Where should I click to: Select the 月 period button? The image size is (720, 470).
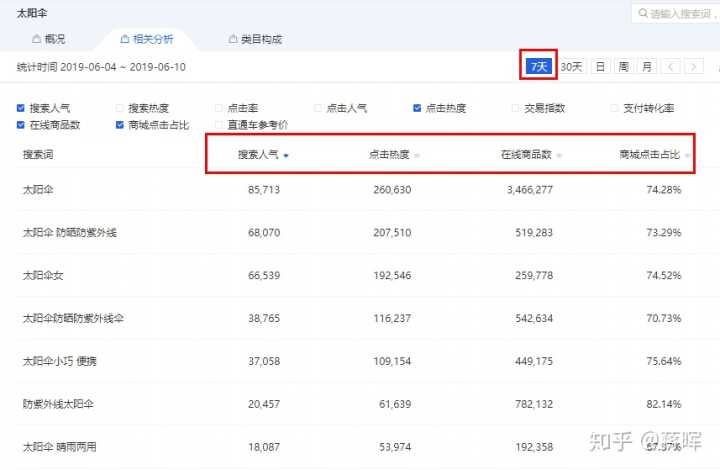[x=647, y=67]
